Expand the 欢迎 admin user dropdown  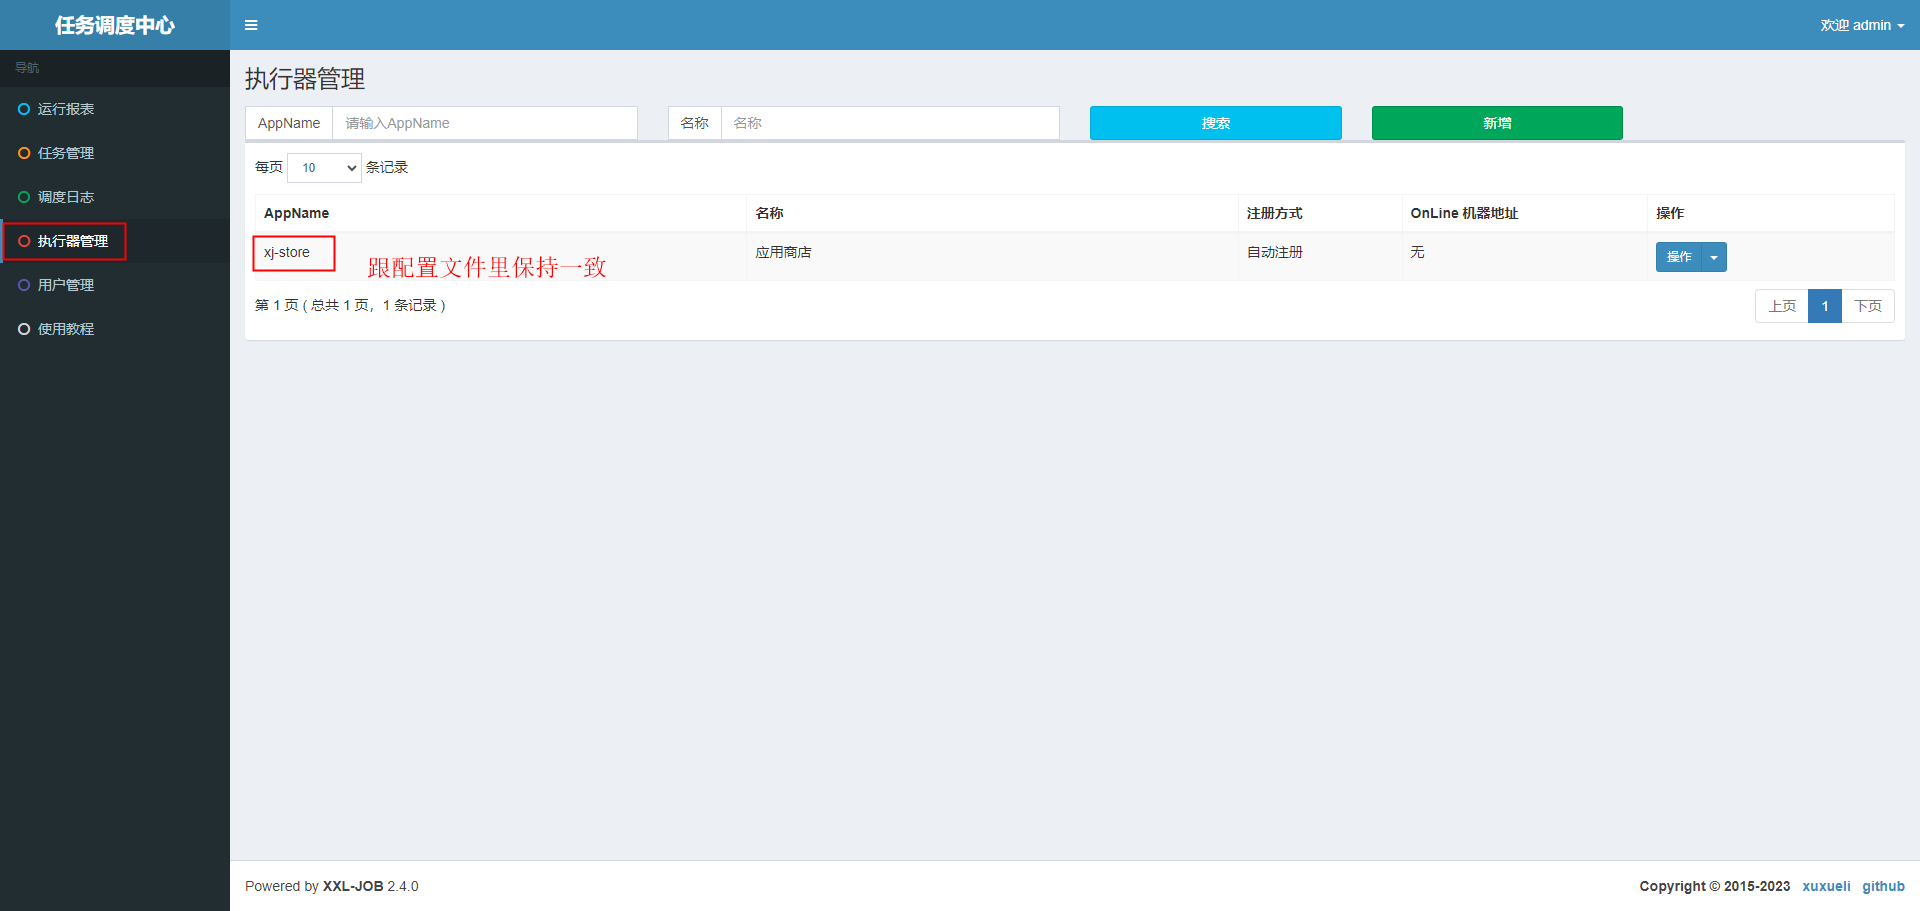1862,25
